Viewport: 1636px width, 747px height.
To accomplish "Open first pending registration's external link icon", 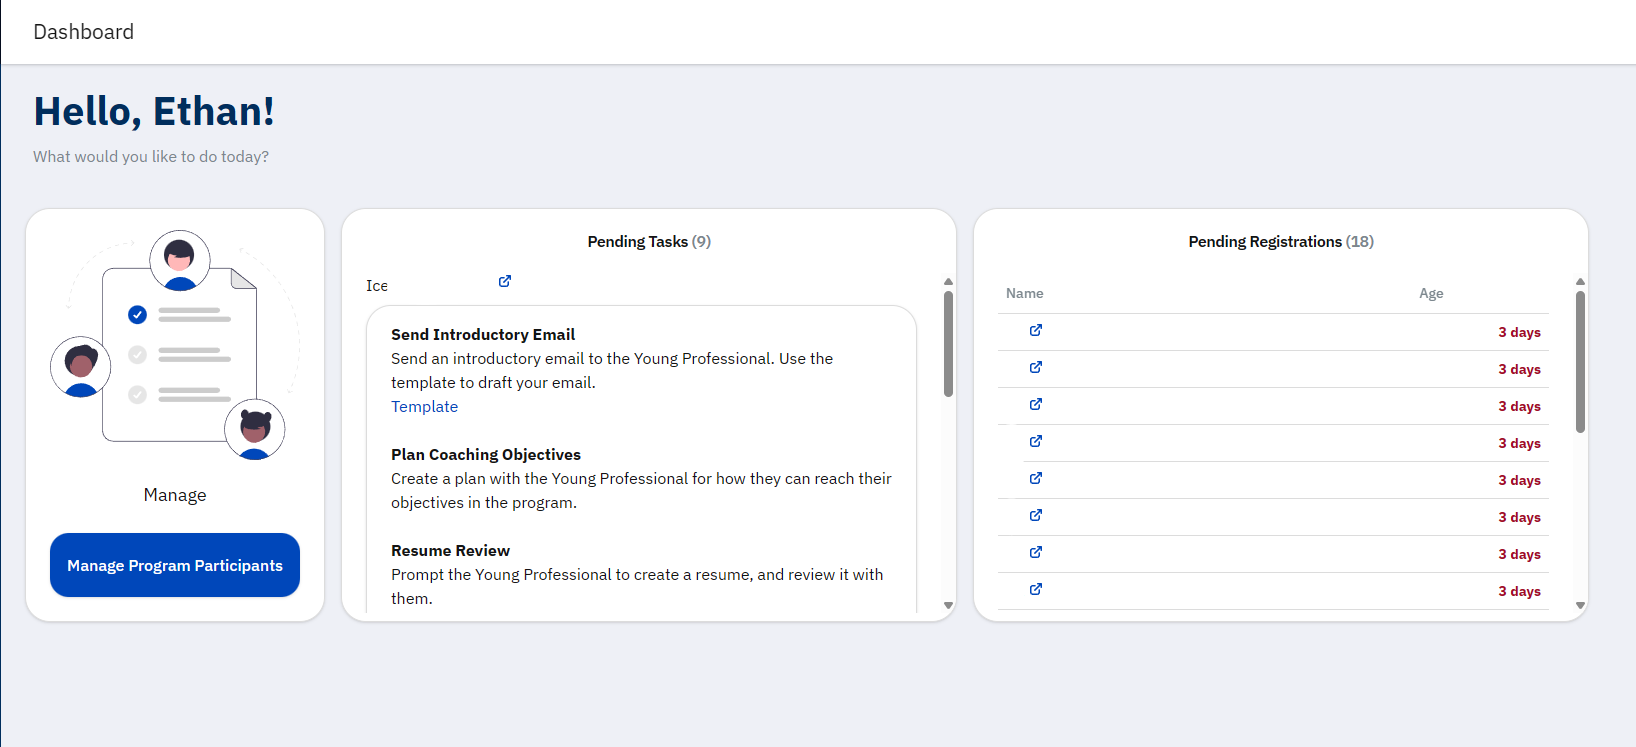I will [x=1036, y=330].
